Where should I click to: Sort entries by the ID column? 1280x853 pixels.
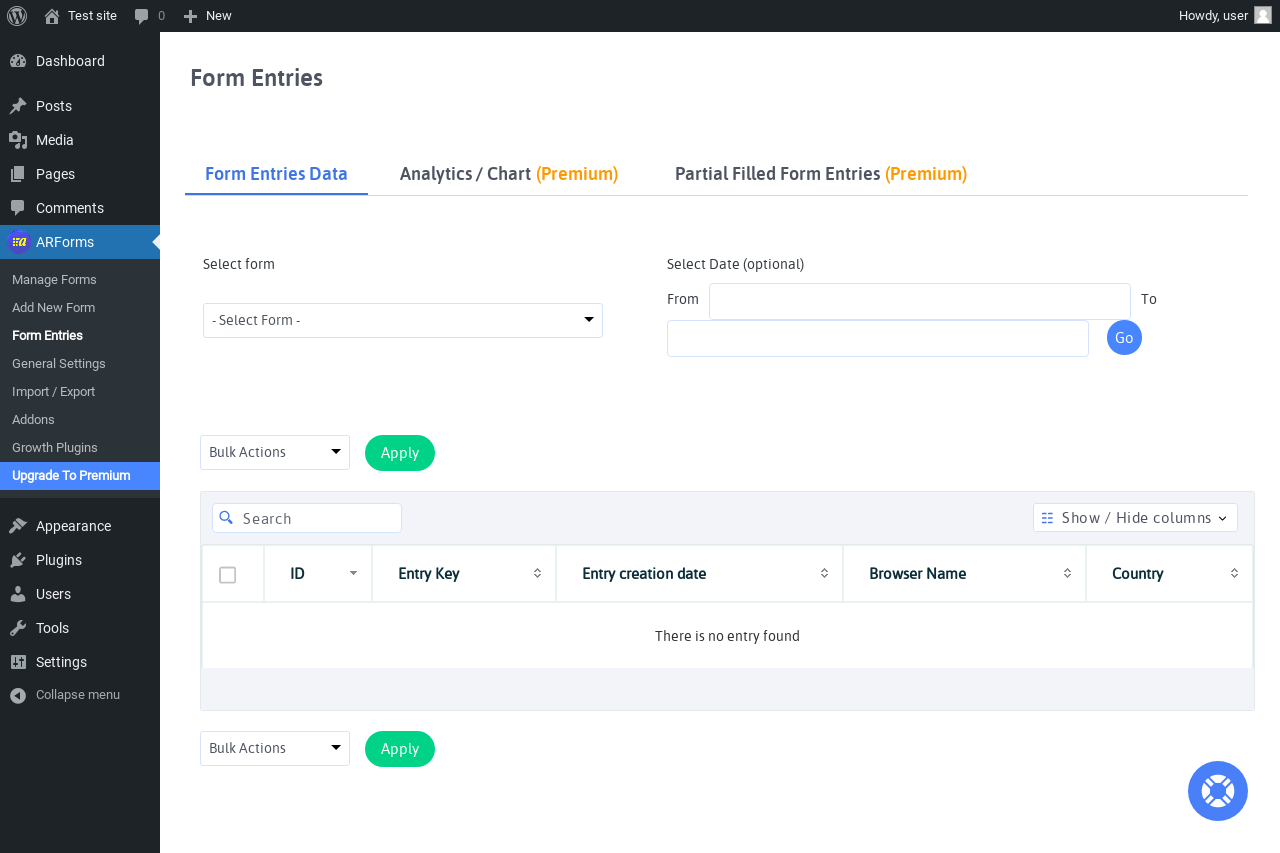(318, 574)
